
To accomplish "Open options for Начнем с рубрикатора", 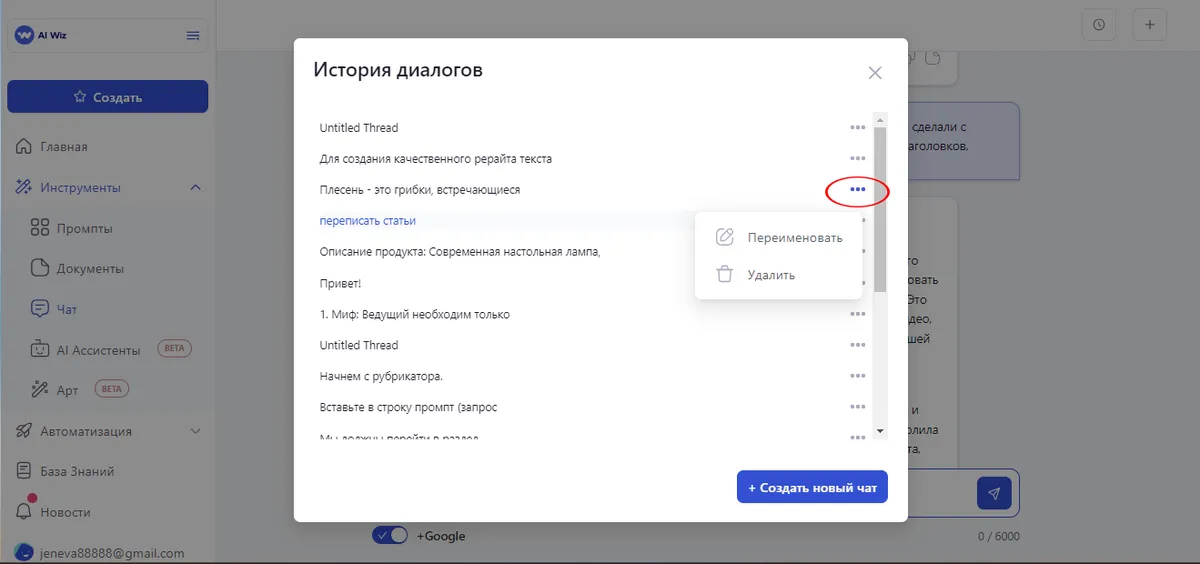I will point(857,376).
